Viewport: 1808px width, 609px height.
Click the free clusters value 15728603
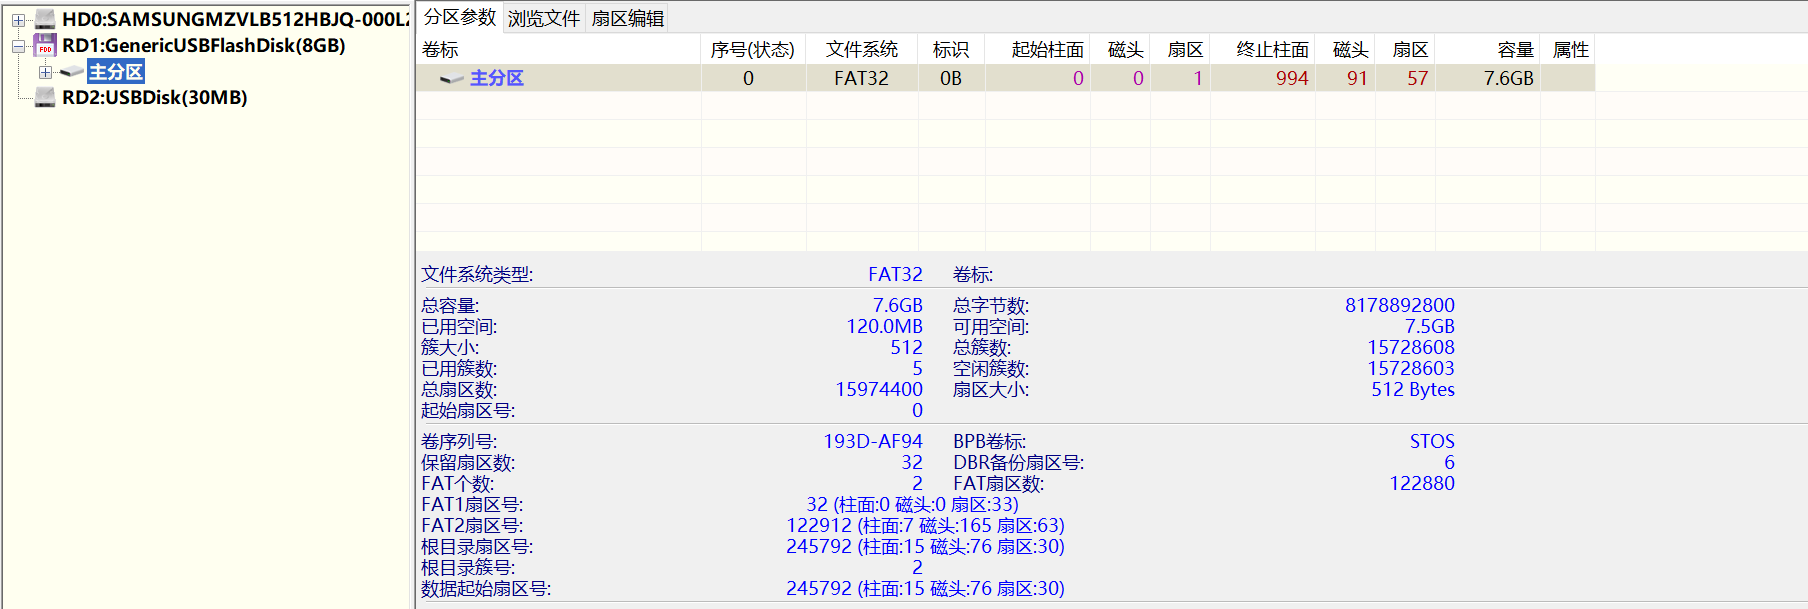(1411, 368)
